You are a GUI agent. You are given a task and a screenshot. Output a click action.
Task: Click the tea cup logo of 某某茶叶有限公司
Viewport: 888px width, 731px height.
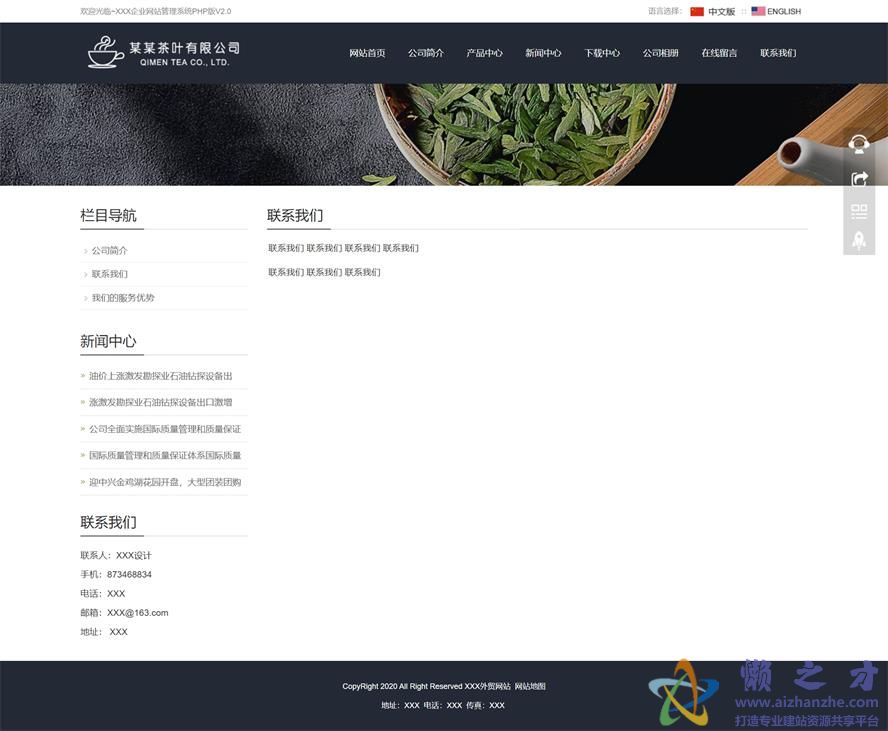click(103, 51)
